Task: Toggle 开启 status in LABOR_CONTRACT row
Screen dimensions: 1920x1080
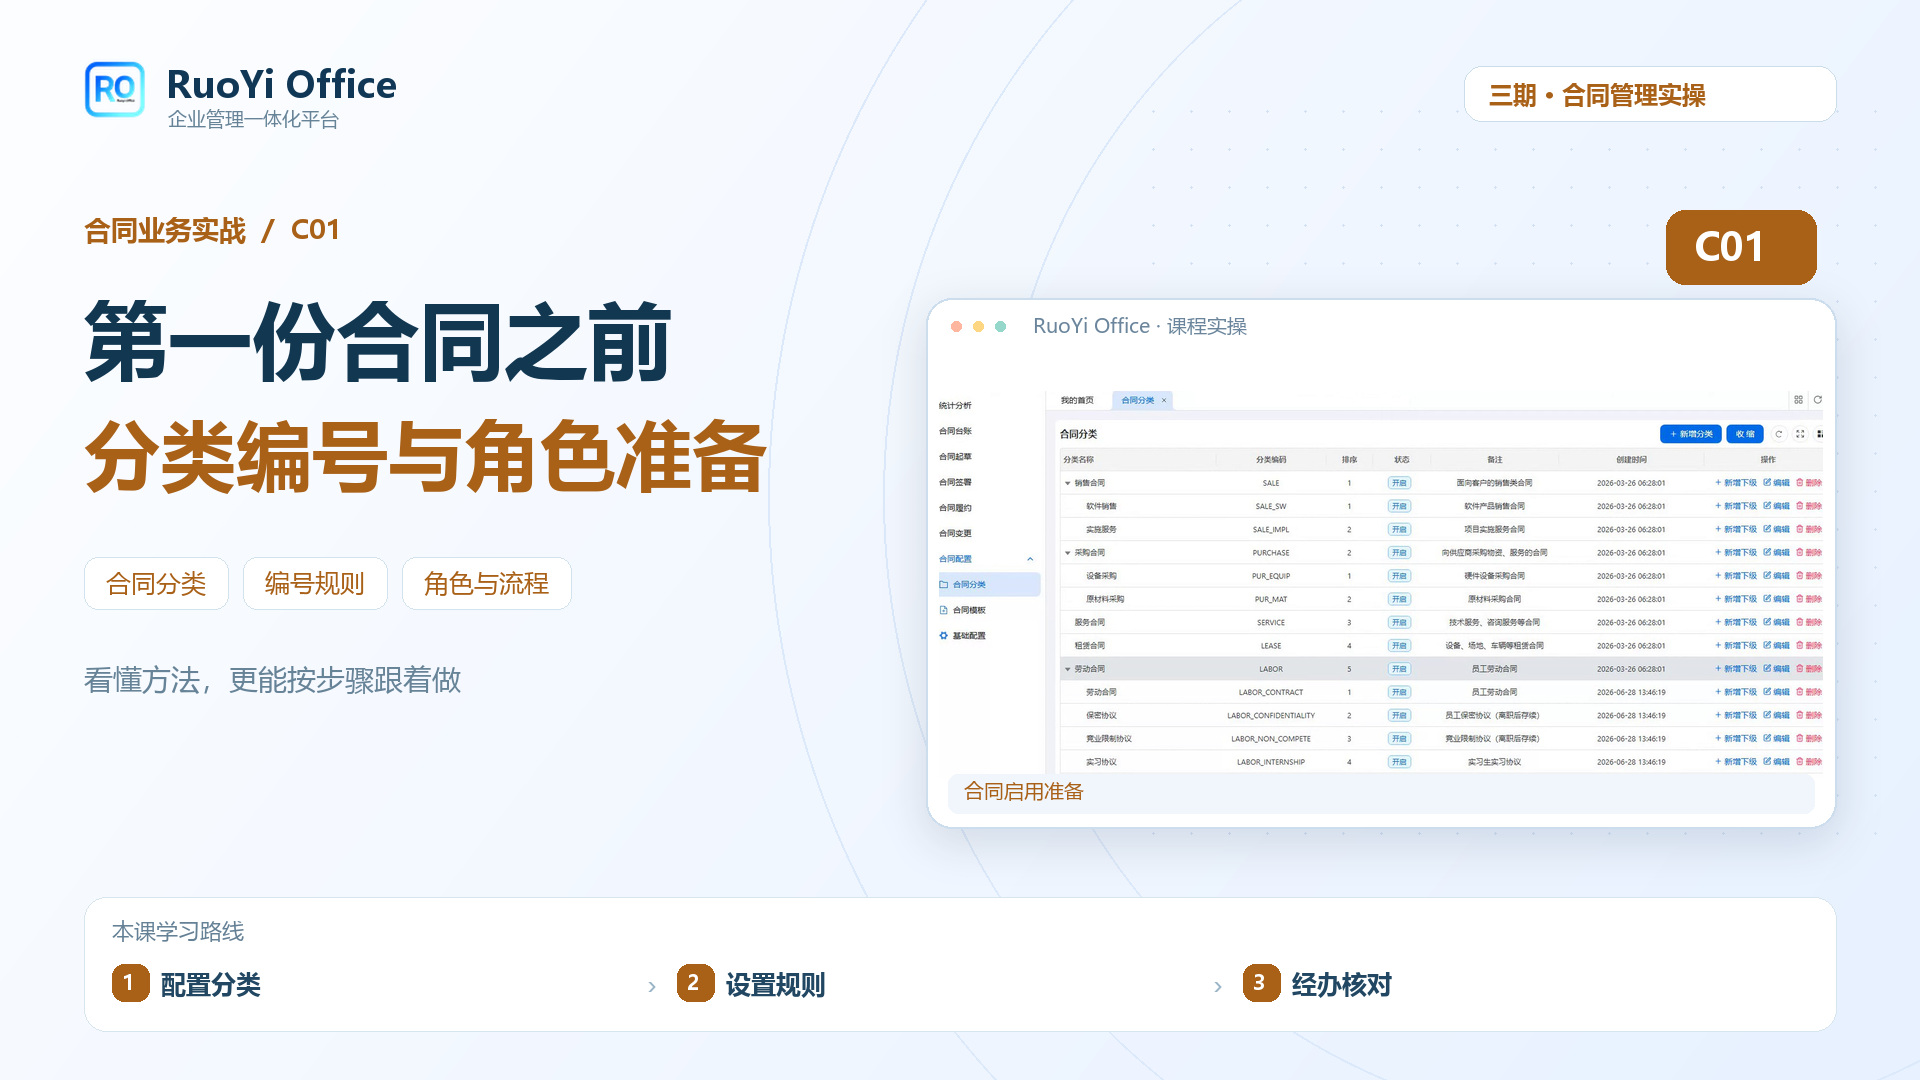Action: tap(1399, 692)
